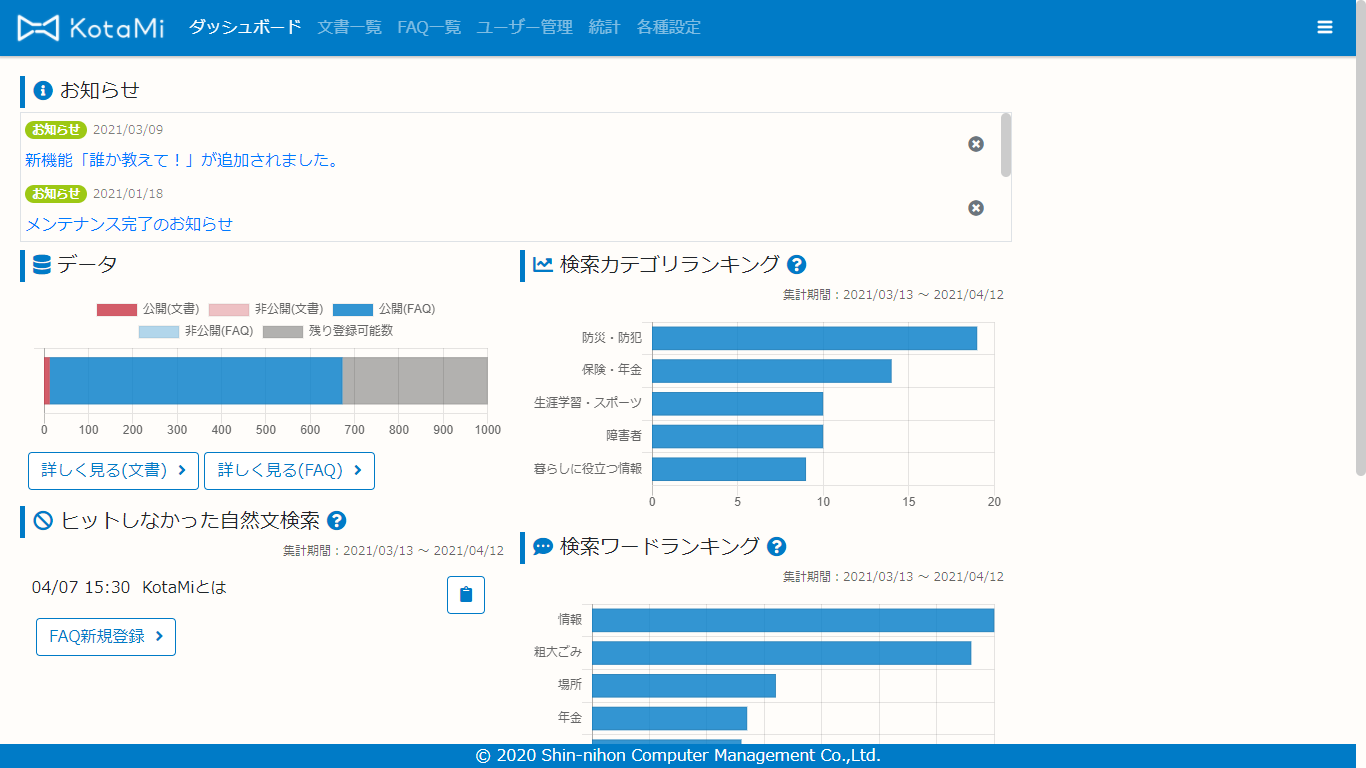Toggle 公開(文書) legend in data chart
1366x768 pixels.
point(147,310)
